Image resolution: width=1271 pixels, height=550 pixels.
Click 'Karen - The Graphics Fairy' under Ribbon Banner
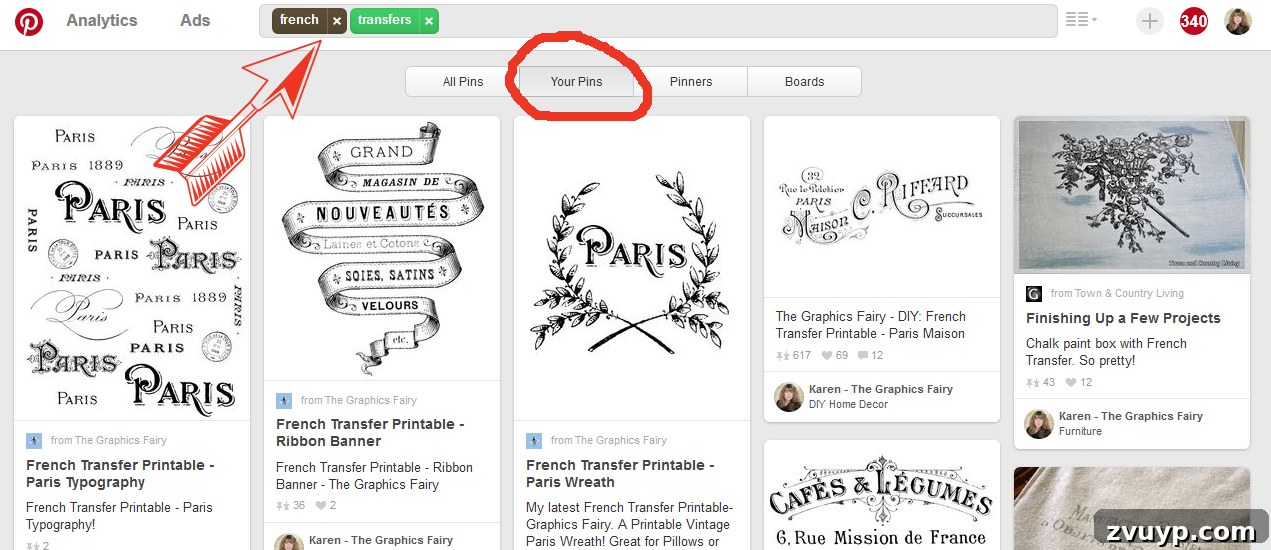[x=381, y=540]
